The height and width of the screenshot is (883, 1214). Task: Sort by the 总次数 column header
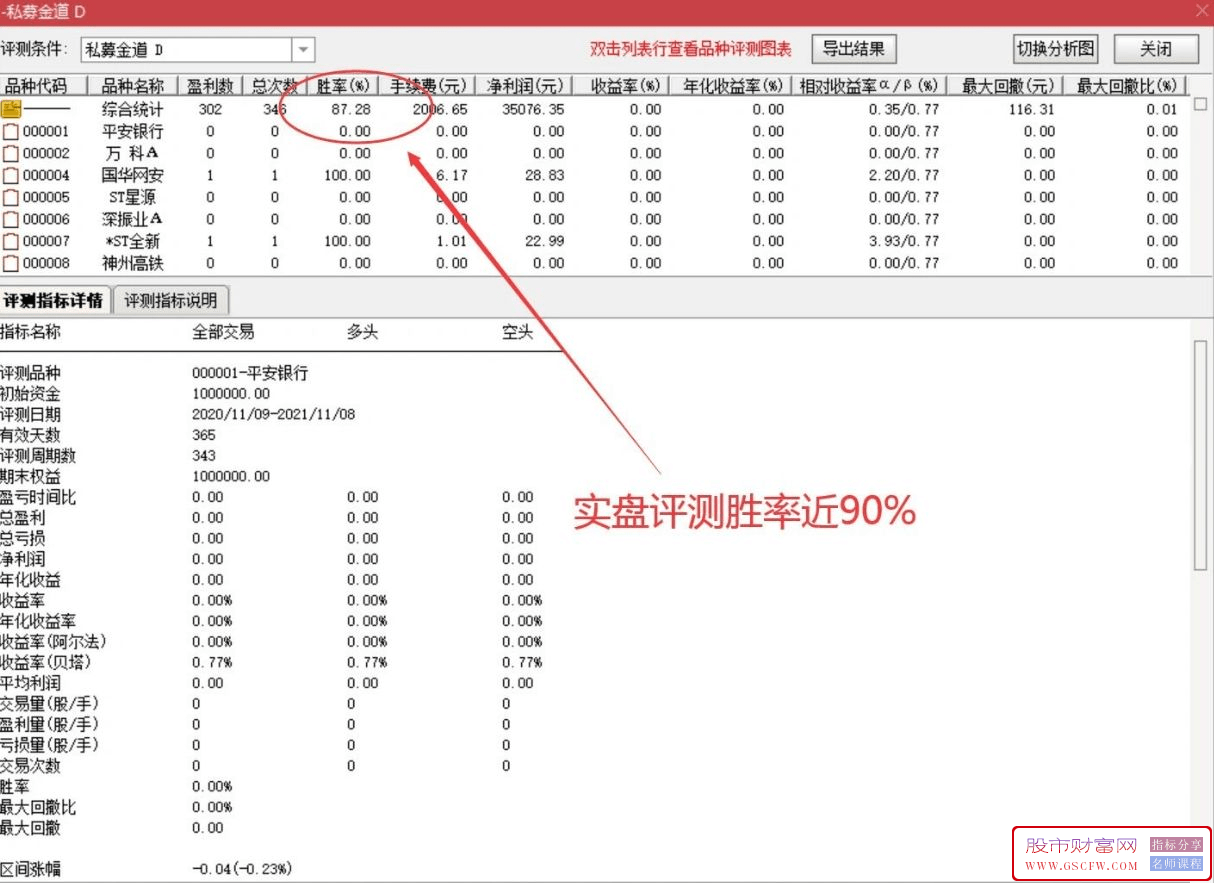click(x=274, y=85)
